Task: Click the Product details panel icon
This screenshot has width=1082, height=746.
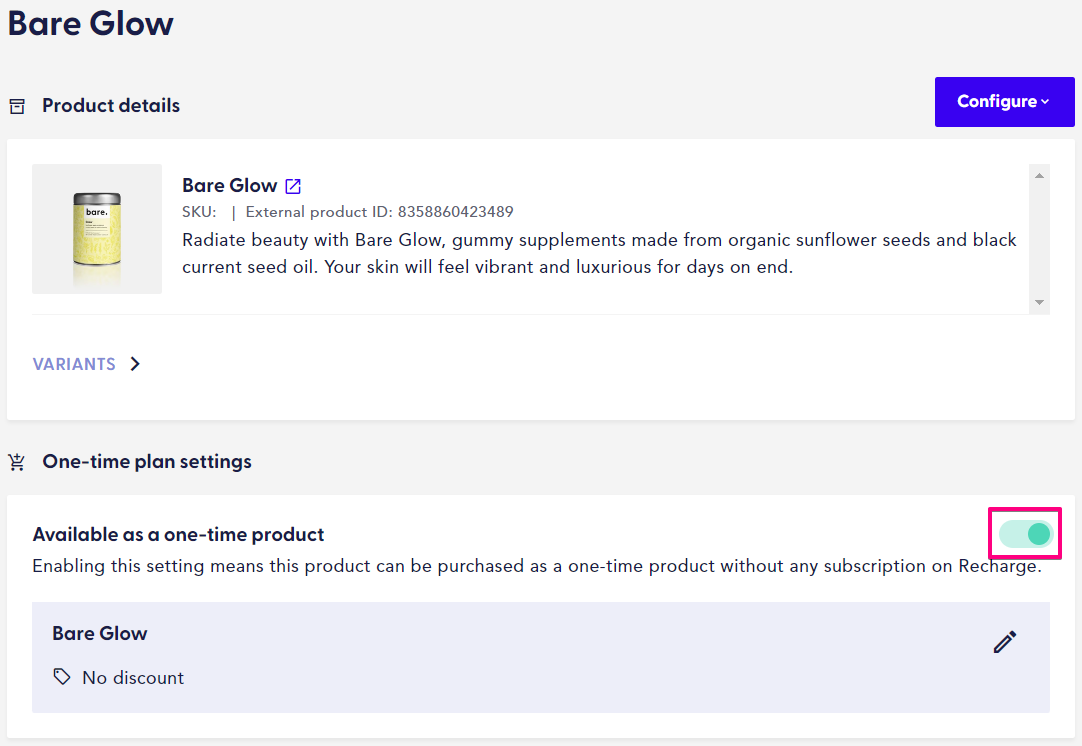Action: tap(17, 105)
